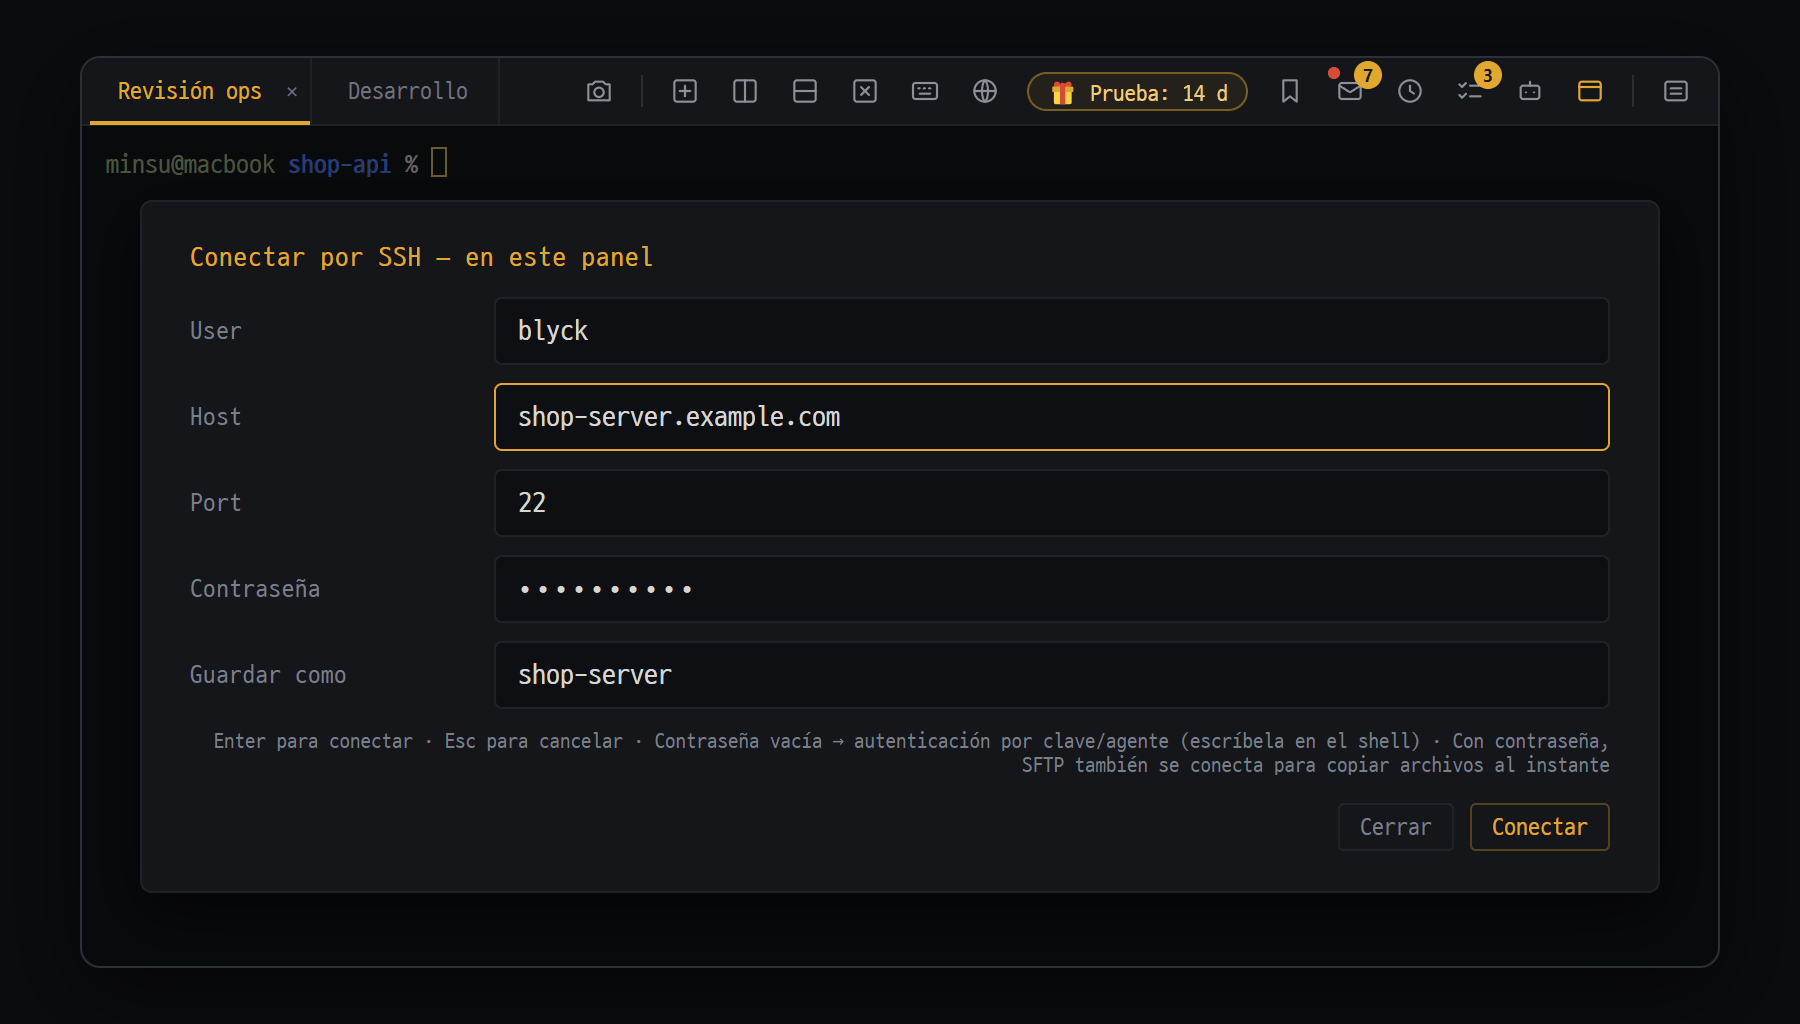This screenshot has width=1800, height=1024.
Task: Click the Port field showing 22
Action: point(1052,503)
